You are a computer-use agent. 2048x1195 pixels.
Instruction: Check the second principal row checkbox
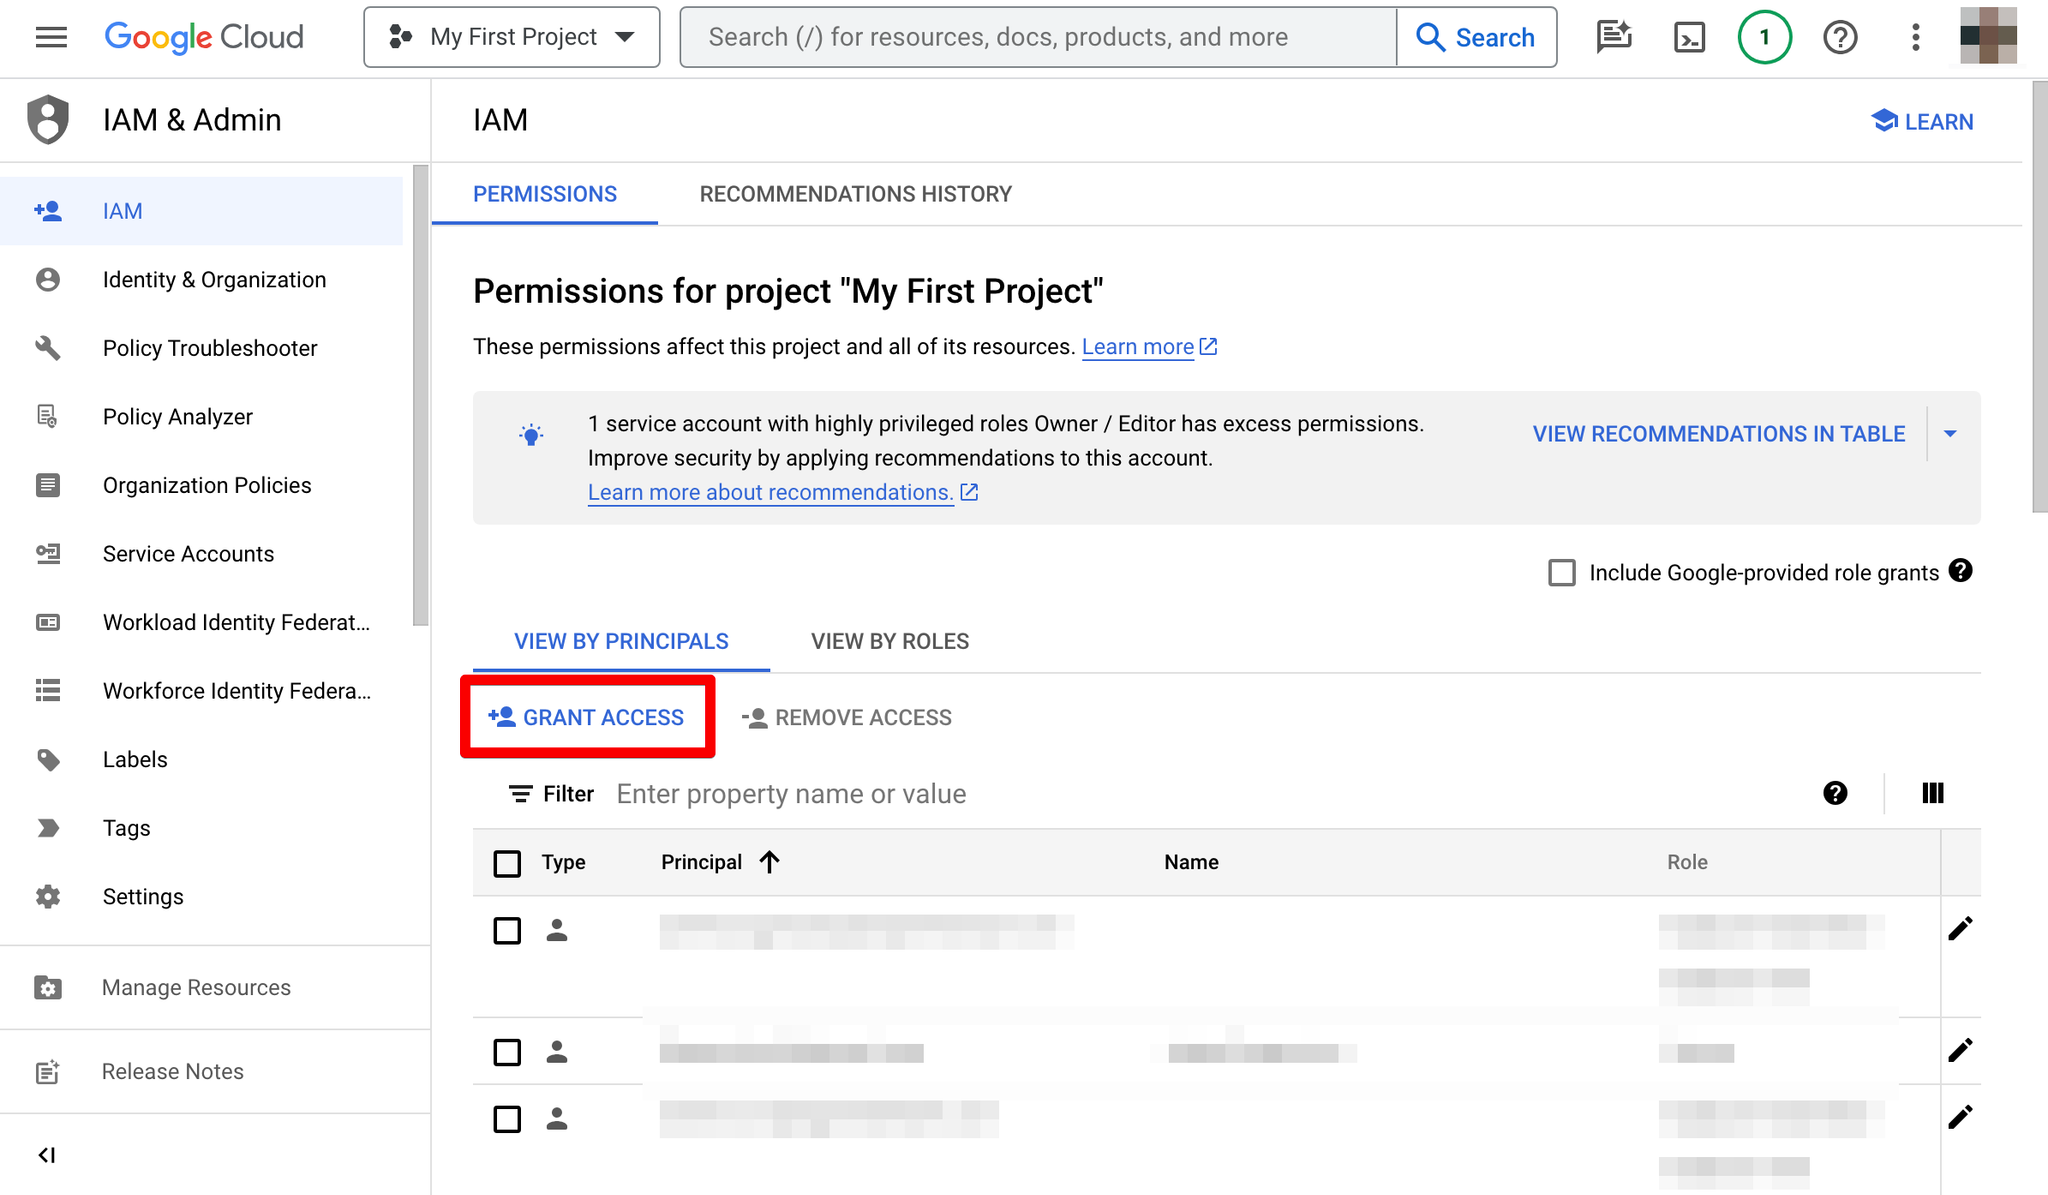pyautogui.click(x=507, y=1052)
